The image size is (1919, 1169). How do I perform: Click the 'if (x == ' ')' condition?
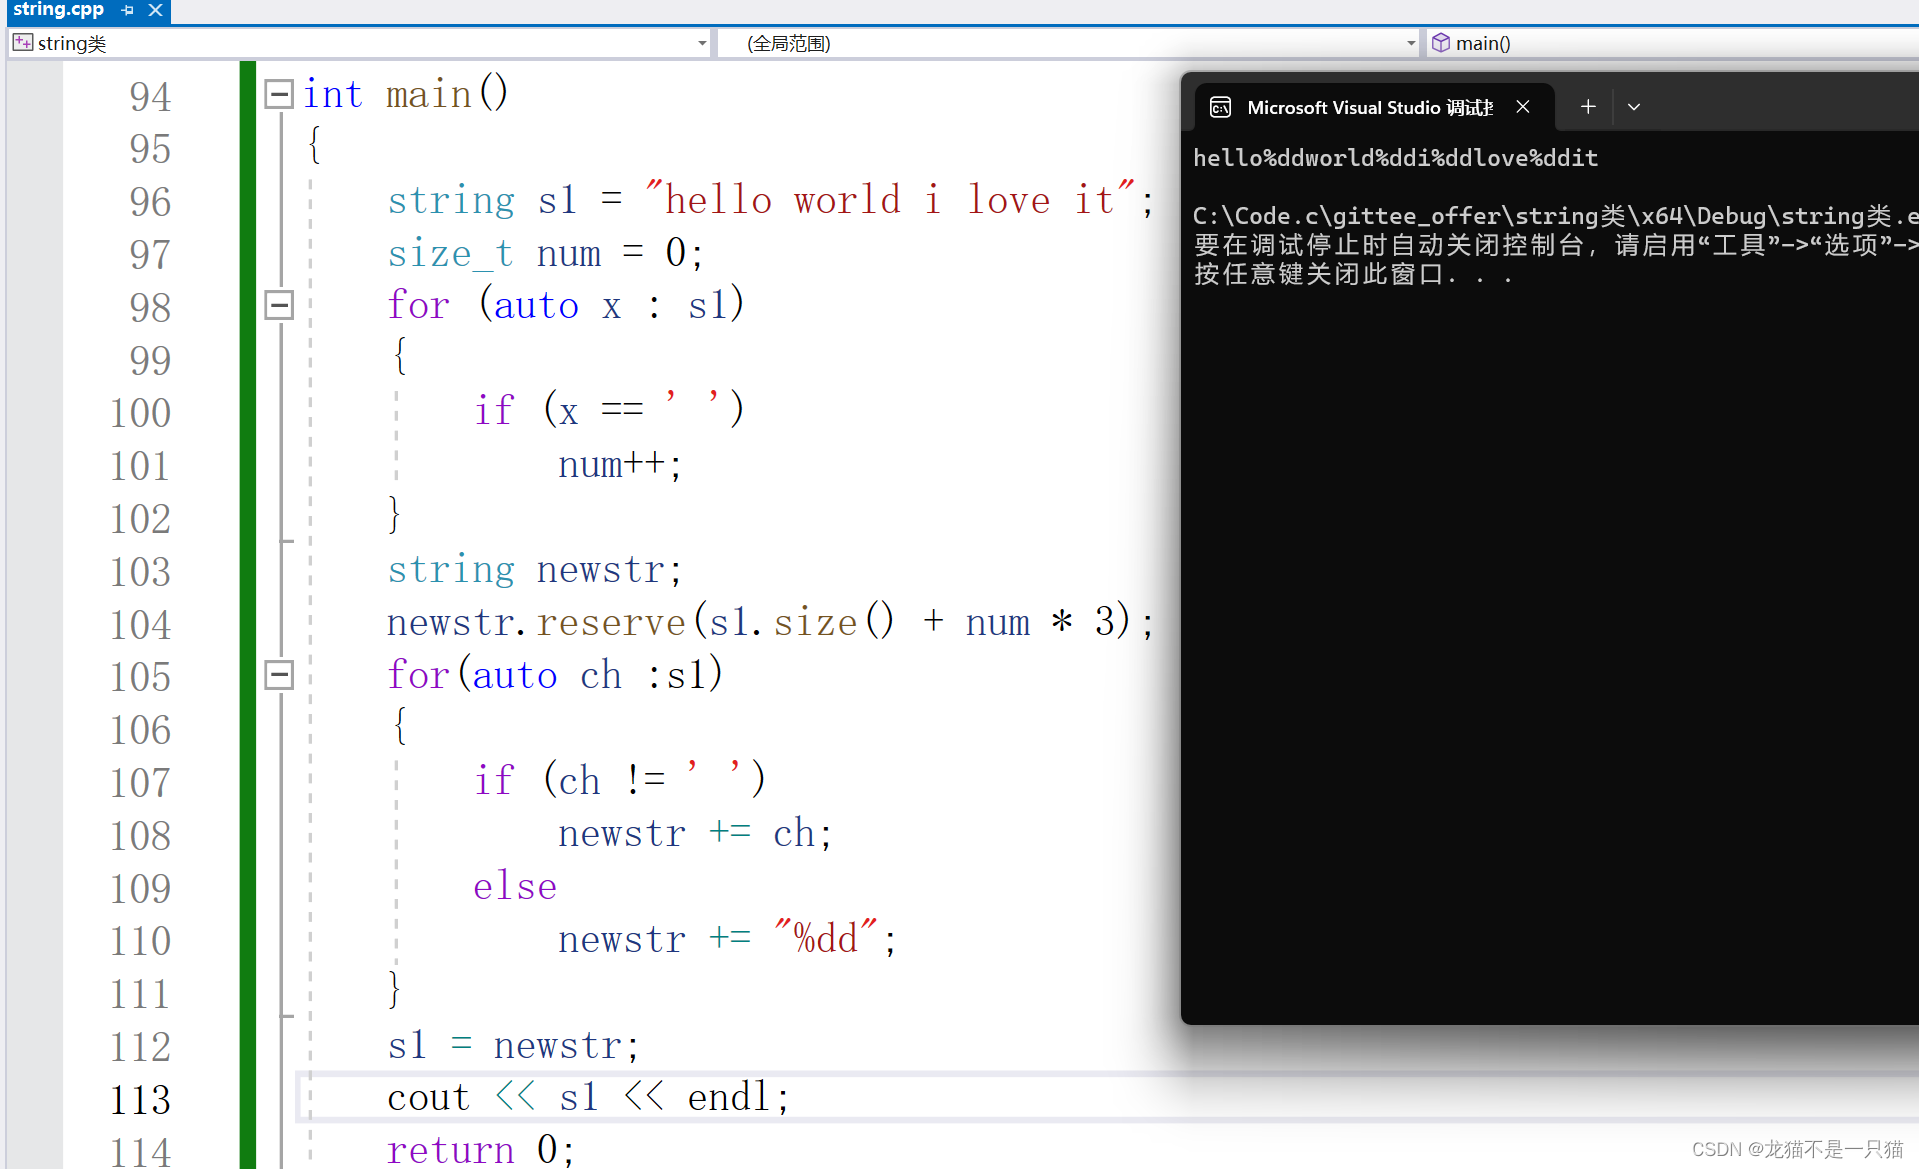click(609, 410)
